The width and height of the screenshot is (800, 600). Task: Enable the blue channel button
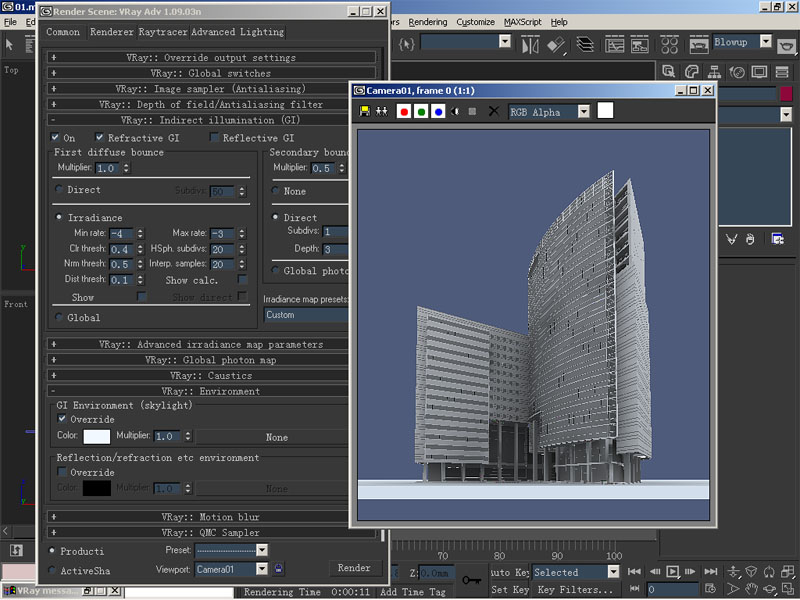pyautogui.click(x=438, y=111)
